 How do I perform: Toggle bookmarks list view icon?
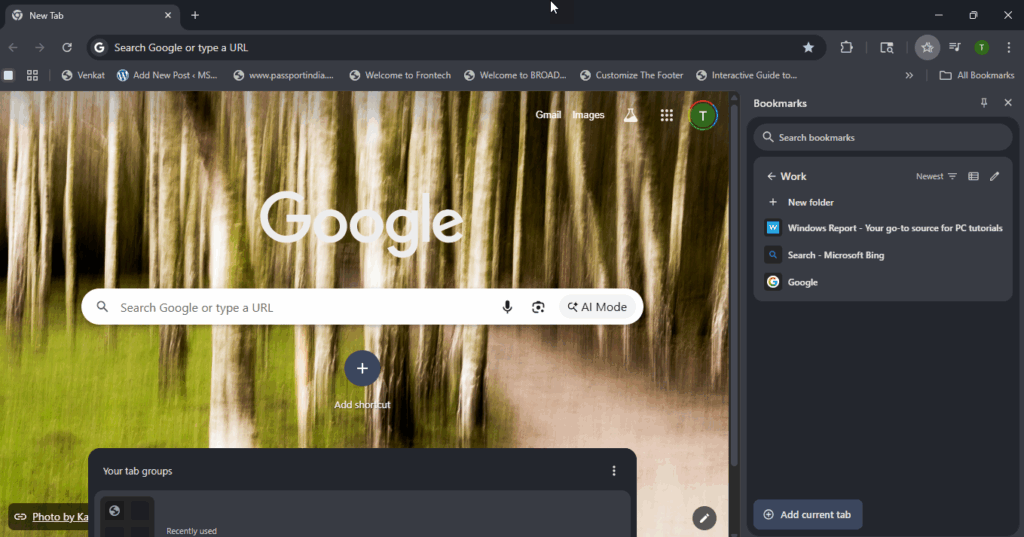(973, 176)
